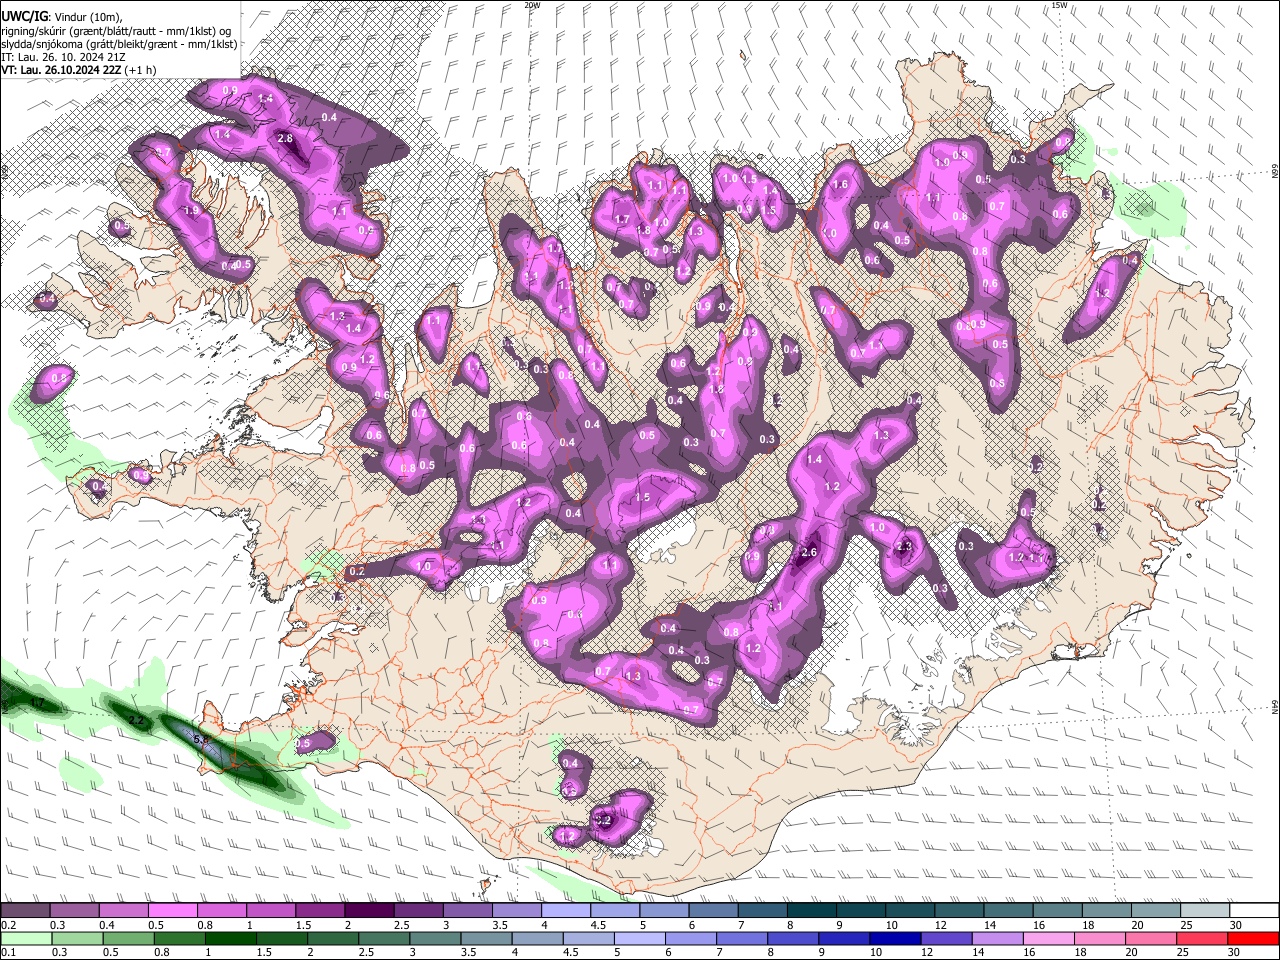Click the rigning/skúrir legend description line
Image resolution: width=1280 pixels, height=960 pixels.
pos(117,30)
